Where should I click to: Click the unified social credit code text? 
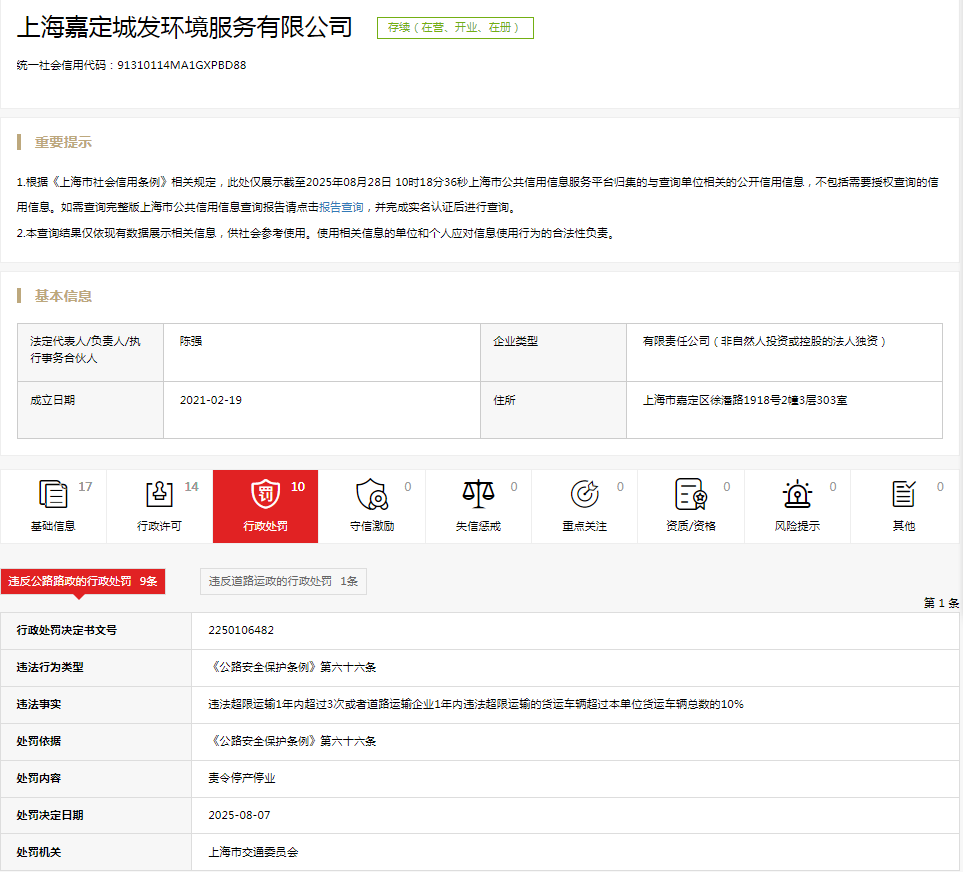(x=131, y=66)
